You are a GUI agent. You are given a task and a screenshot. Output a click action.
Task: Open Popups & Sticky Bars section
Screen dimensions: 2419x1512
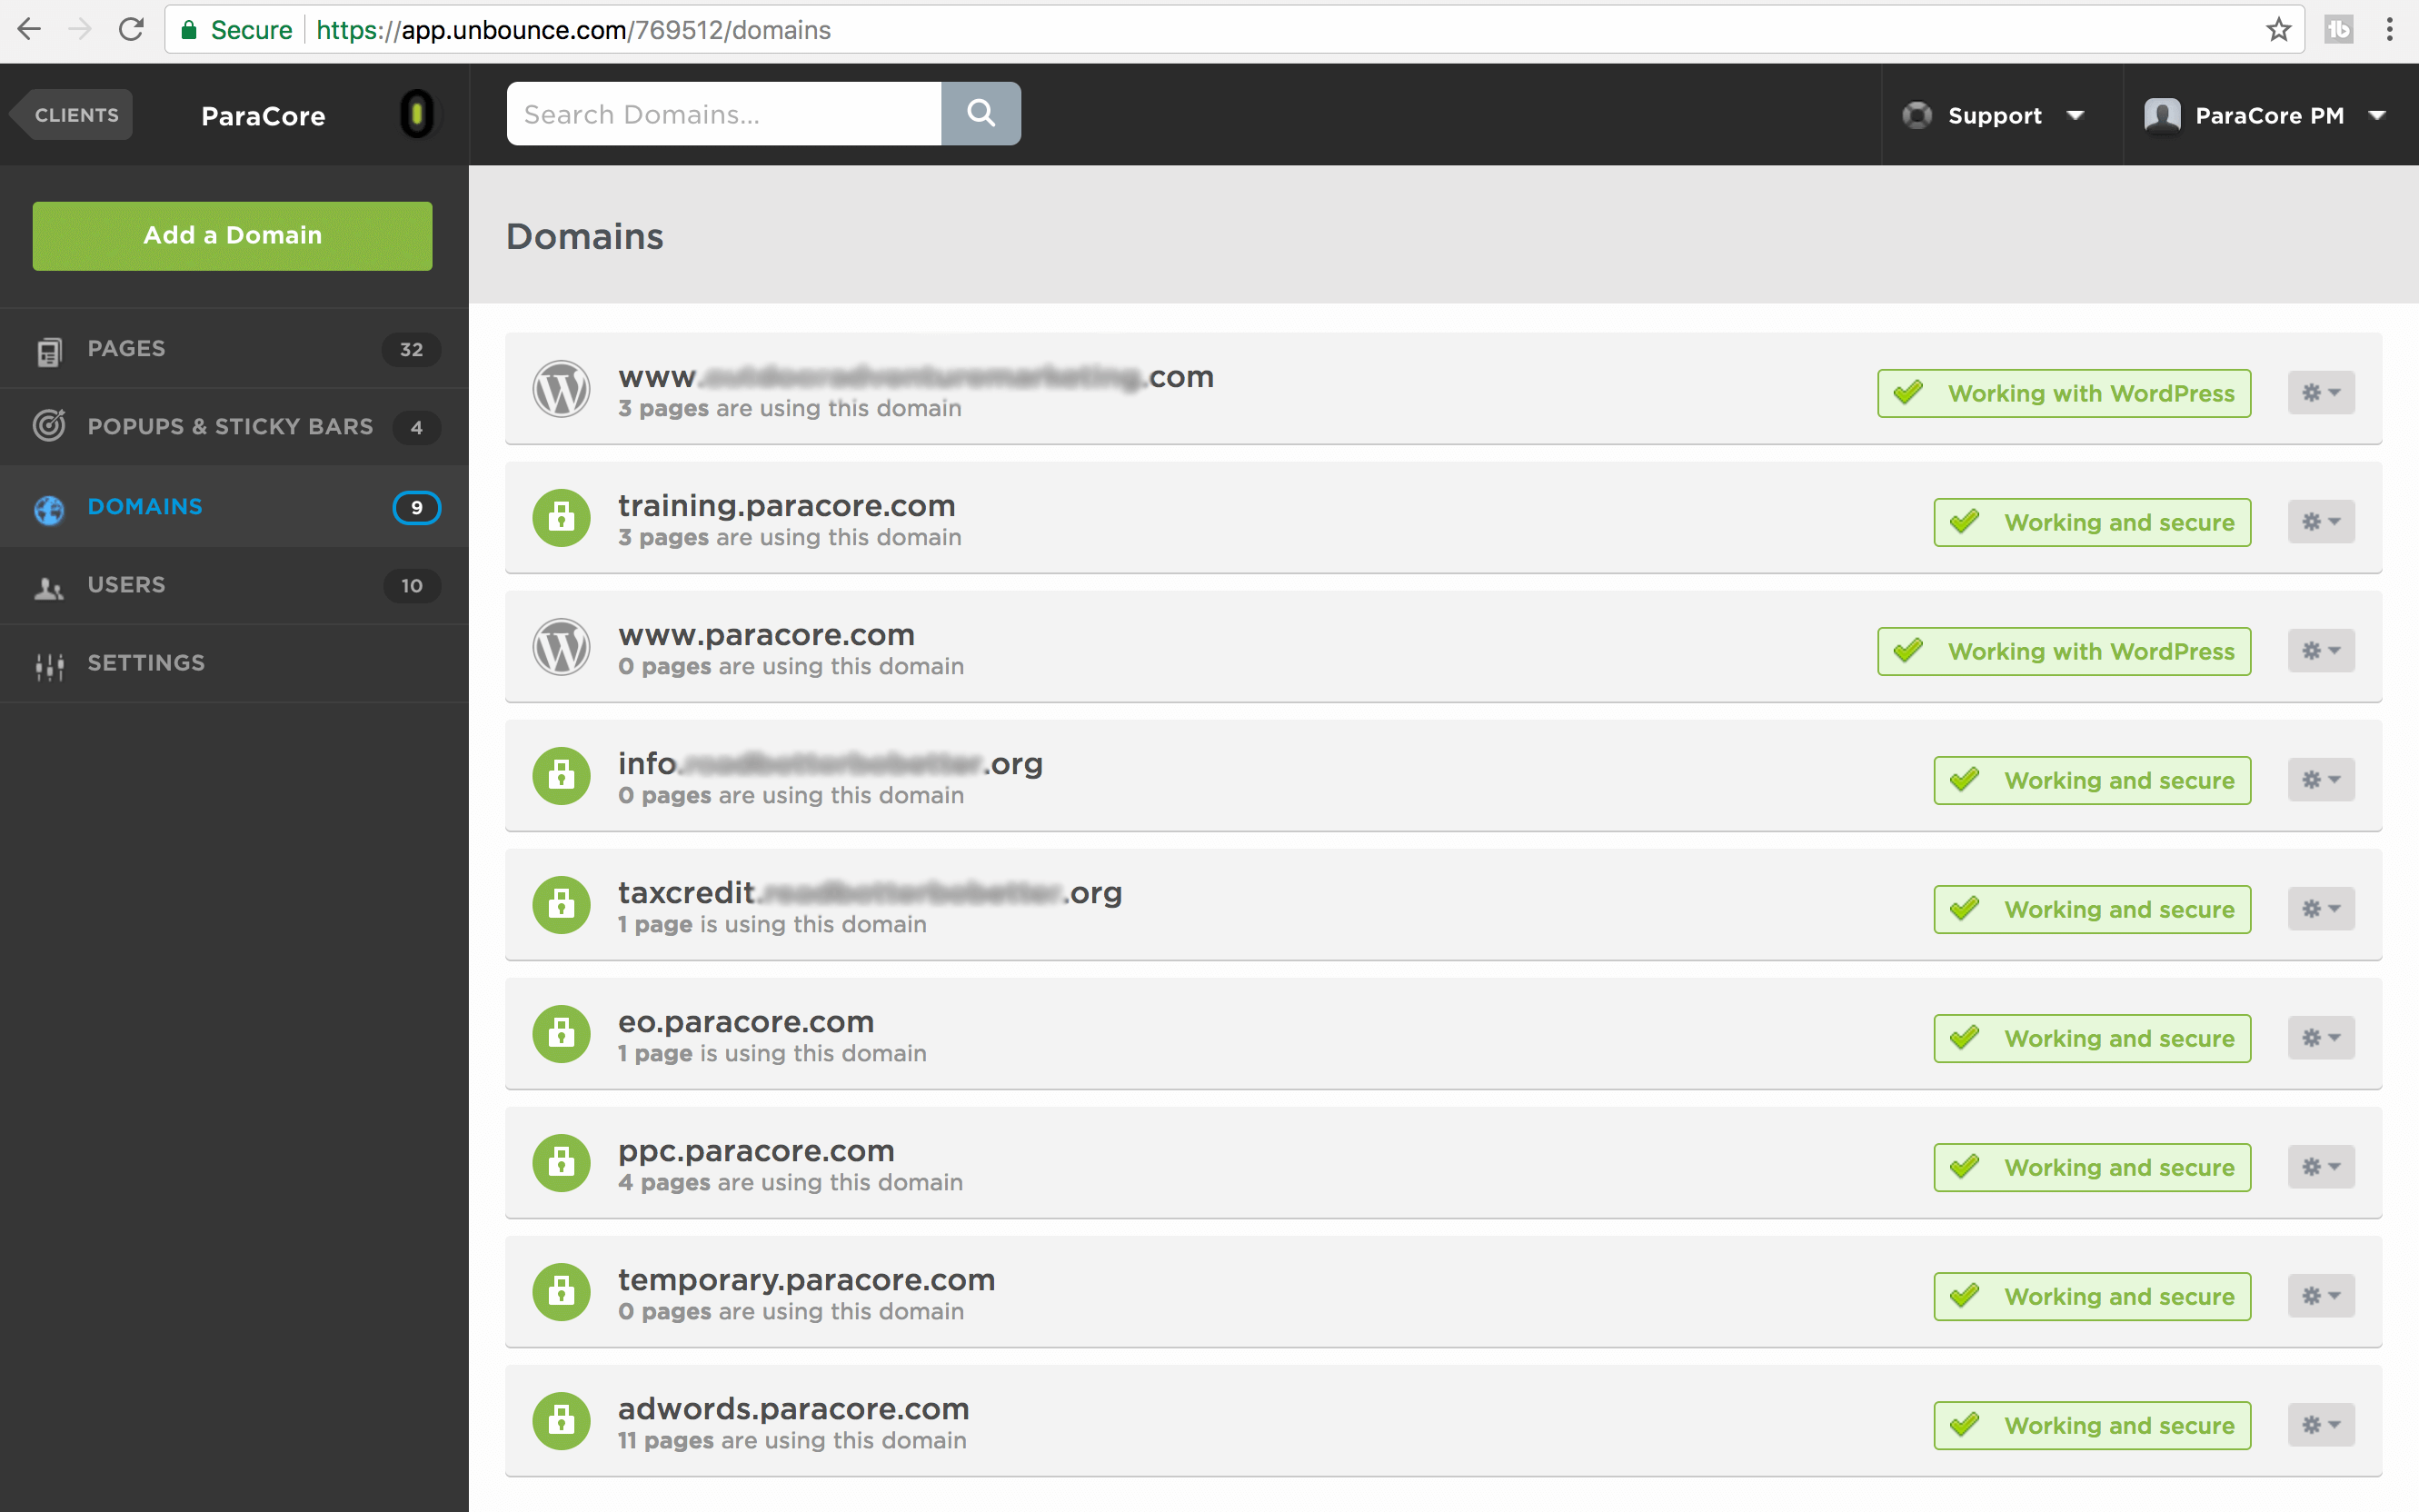(x=234, y=427)
